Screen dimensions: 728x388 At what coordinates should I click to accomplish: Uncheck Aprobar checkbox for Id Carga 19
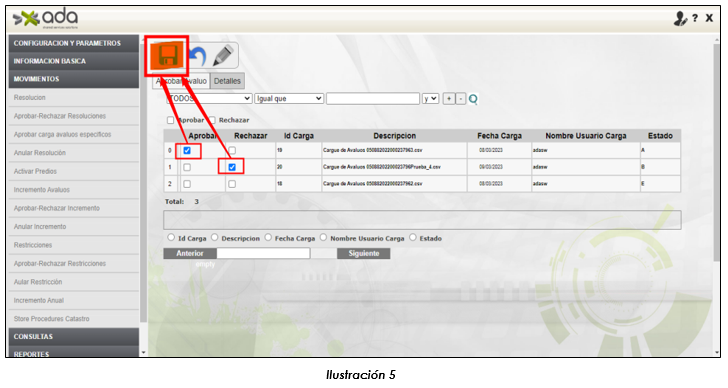click(x=187, y=150)
